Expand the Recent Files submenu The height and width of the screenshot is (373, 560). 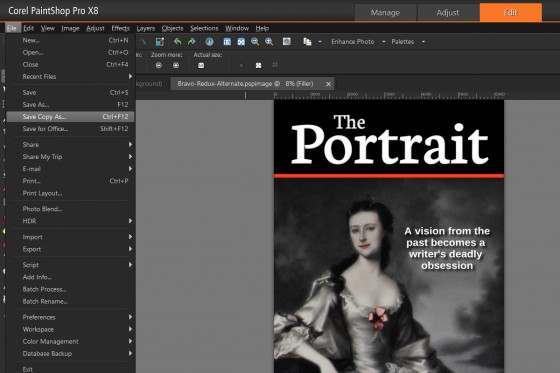click(x=71, y=76)
